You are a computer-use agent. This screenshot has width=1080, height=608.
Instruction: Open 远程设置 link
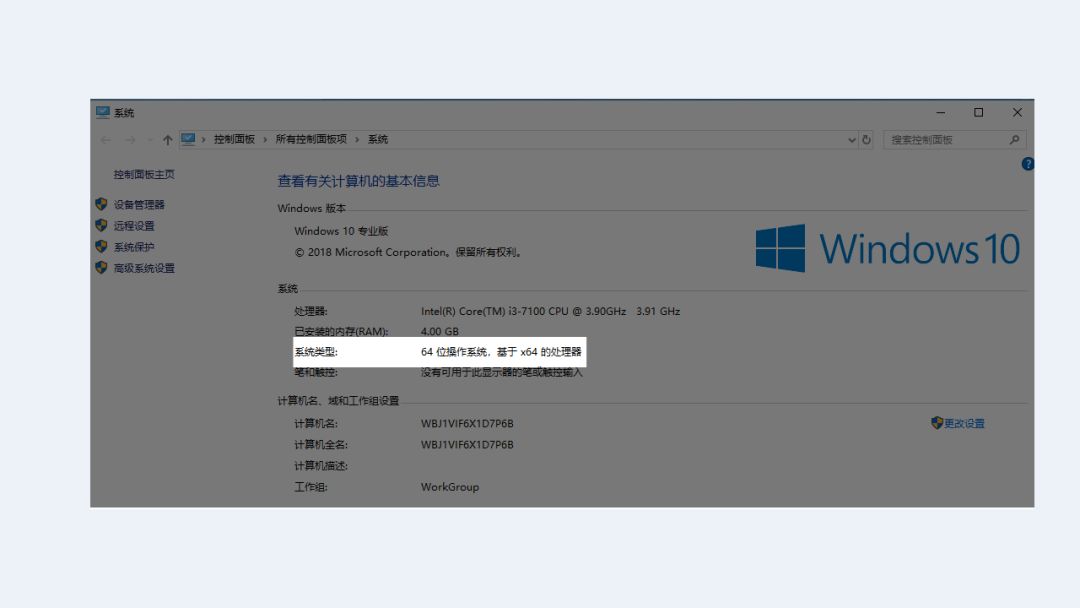134,226
